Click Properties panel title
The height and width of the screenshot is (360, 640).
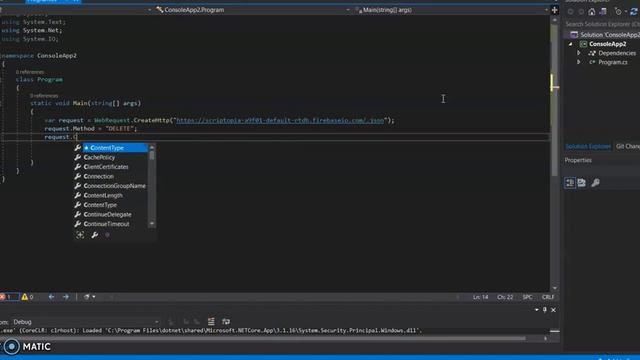578,160
